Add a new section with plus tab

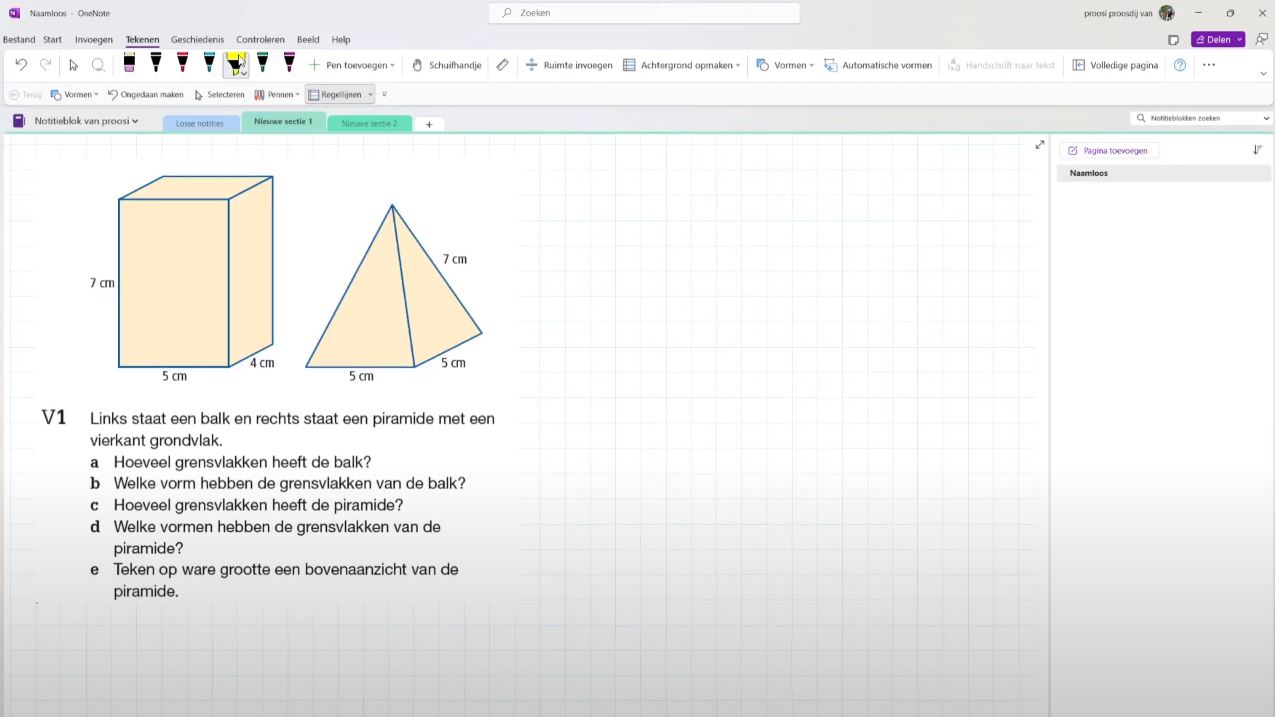(429, 124)
